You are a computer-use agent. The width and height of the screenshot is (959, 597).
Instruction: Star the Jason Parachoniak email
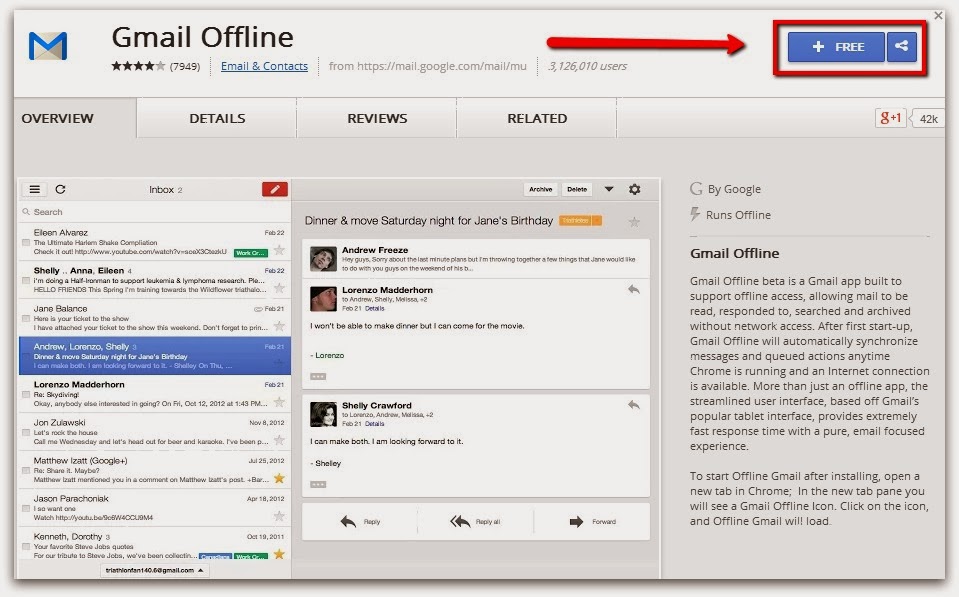[x=279, y=516]
